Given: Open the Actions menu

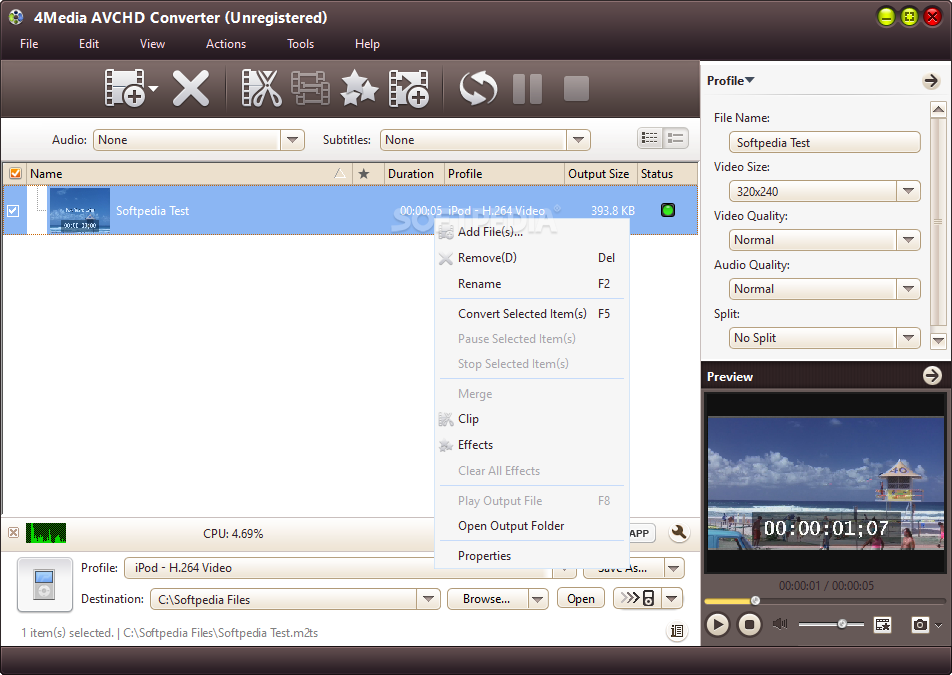Looking at the screenshot, I should pos(226,44).
